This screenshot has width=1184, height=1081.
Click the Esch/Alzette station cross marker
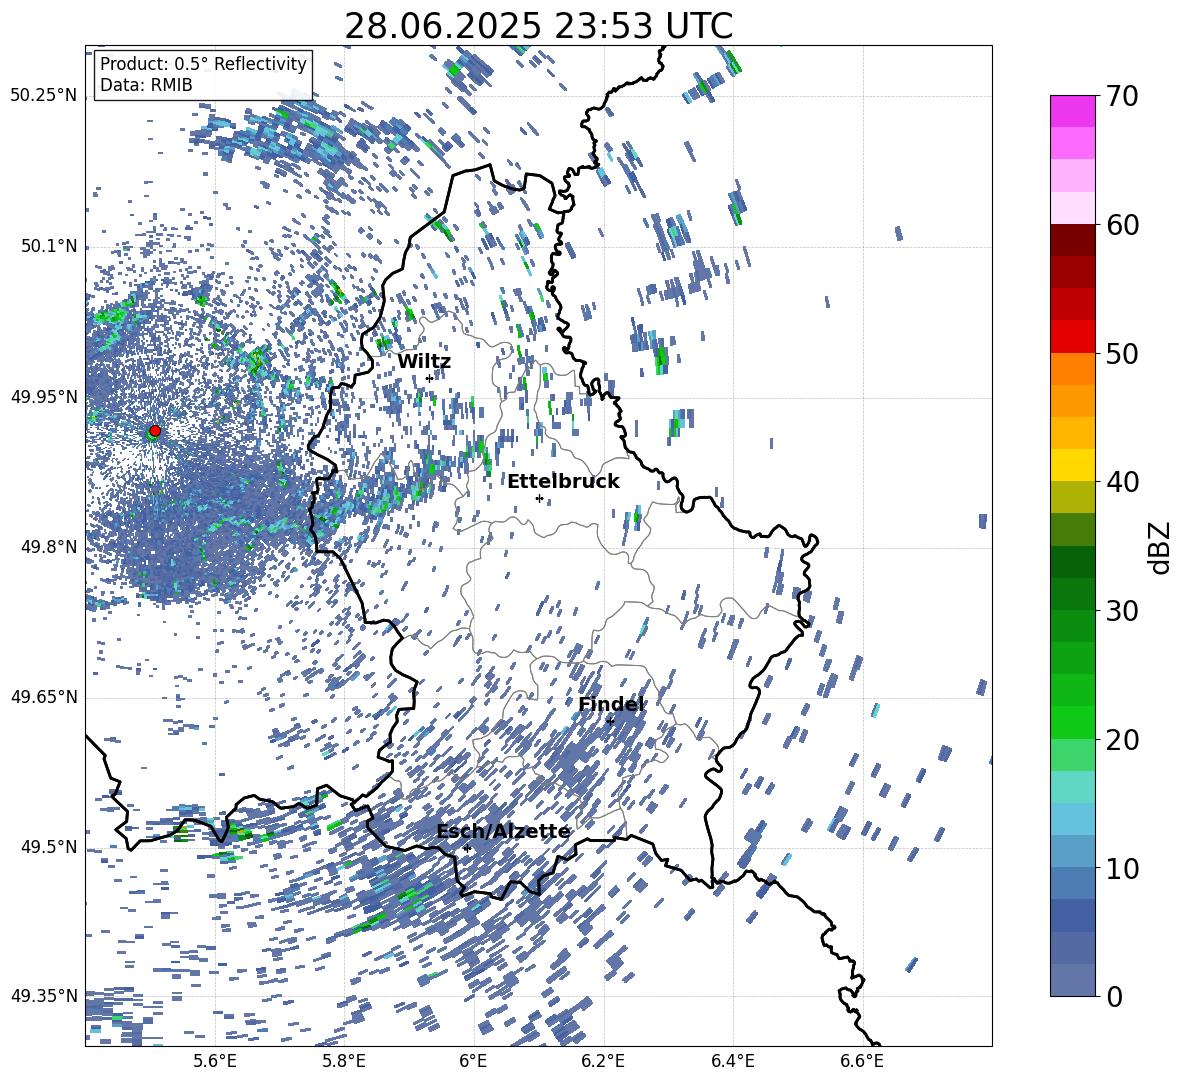pos(467,848)
